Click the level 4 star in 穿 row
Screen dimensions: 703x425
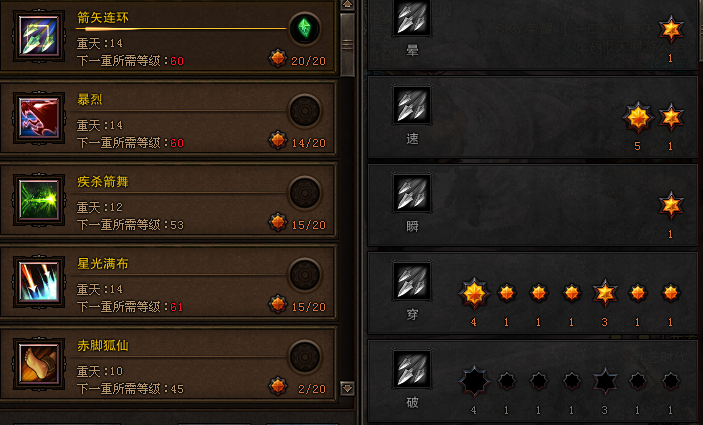pos(474,294)
